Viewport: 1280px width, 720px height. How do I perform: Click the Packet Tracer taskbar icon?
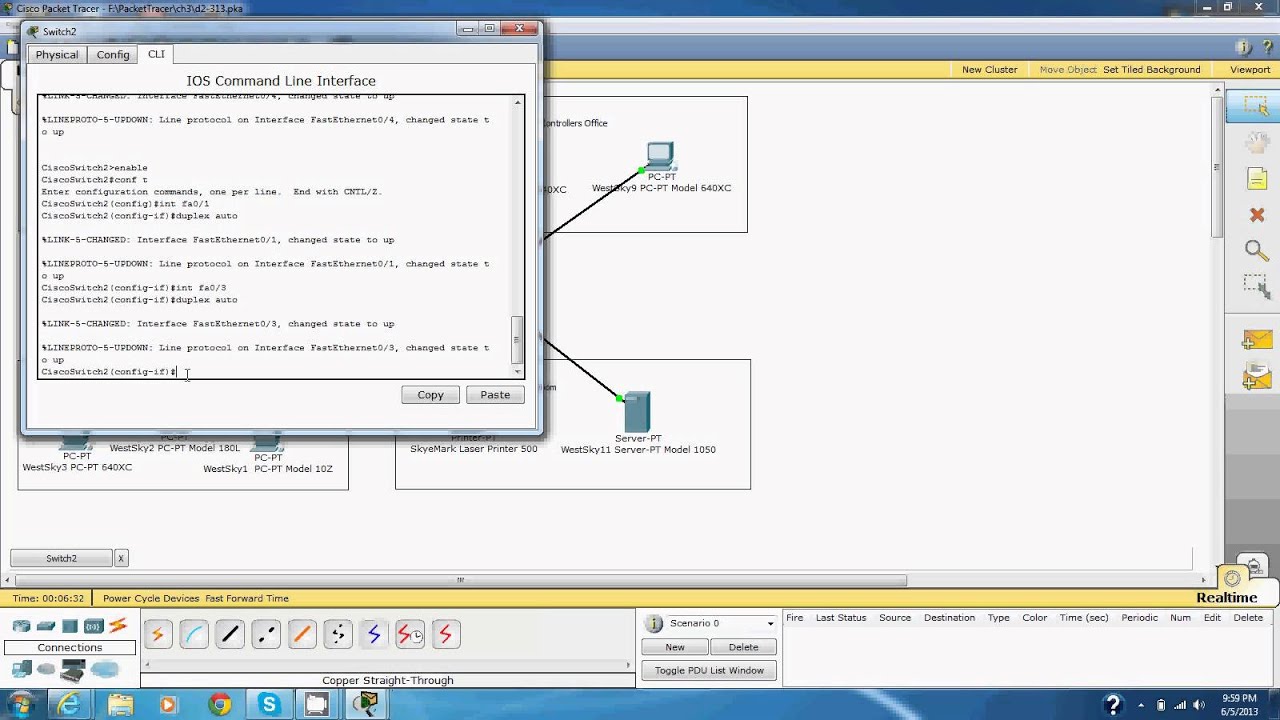367,705
